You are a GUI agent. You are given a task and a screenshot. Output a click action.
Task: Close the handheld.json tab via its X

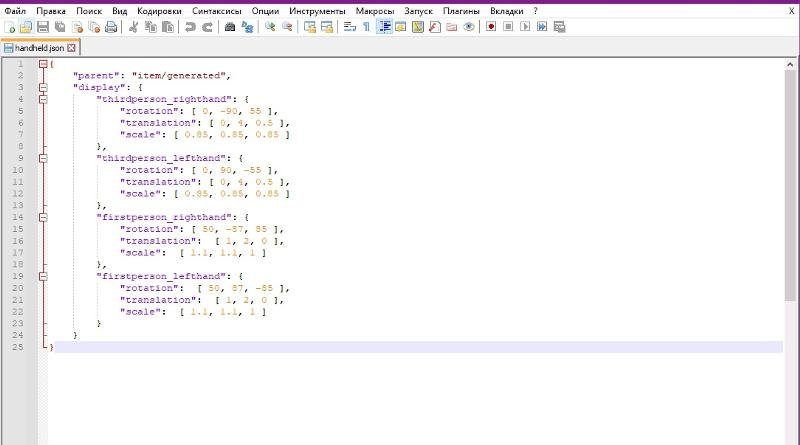[x=72, y=47]
